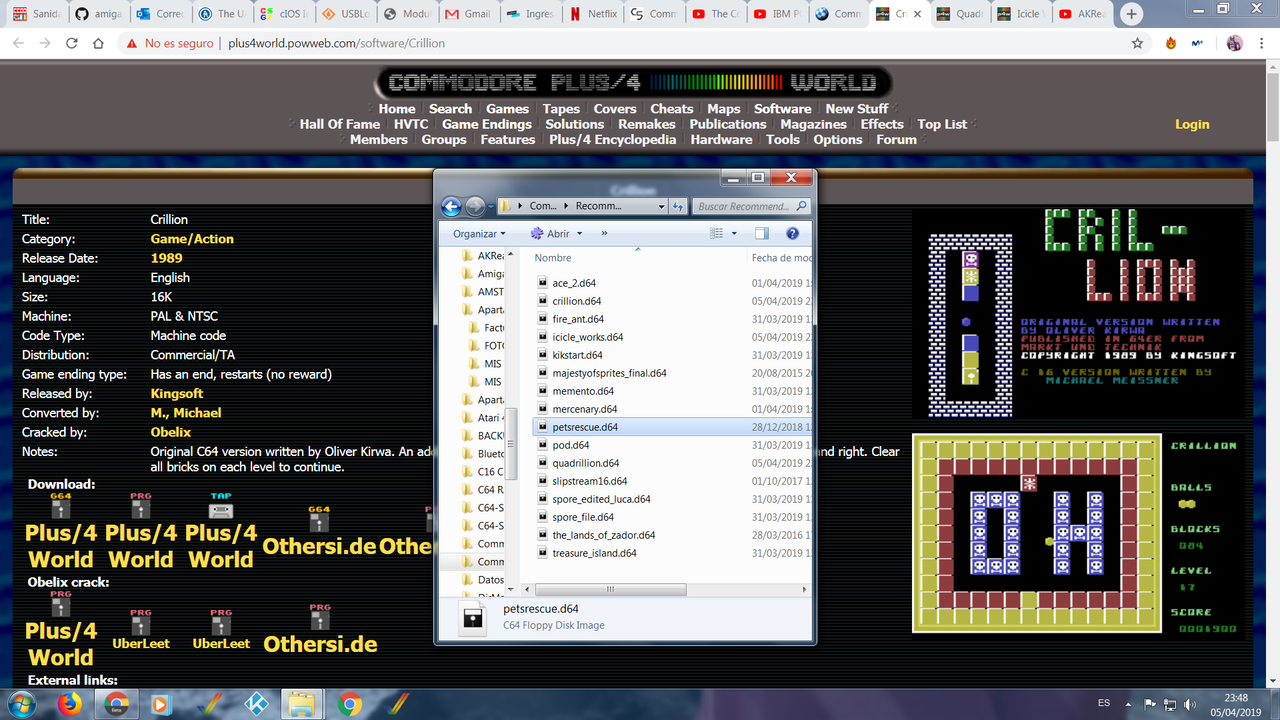Viewport: 1280px width, 720px height.
Task: Select crillion.d64 file
Action: 576,301
